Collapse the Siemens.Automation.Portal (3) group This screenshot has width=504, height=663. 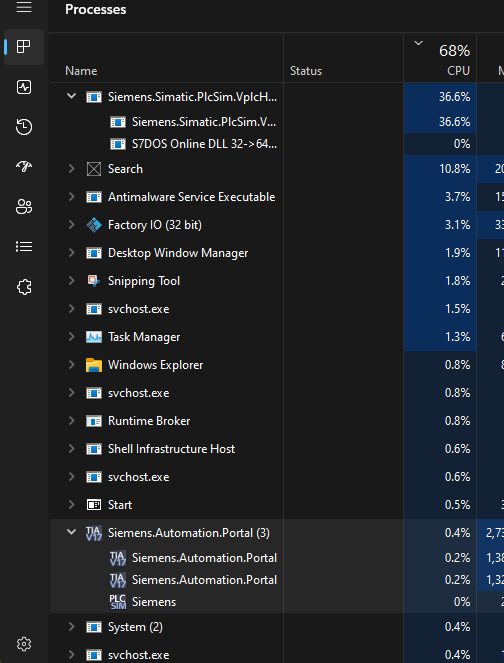tap(71, 532)
